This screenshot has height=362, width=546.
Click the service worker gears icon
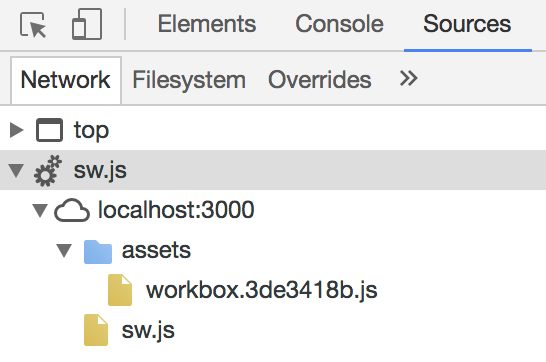click(48, 171)
